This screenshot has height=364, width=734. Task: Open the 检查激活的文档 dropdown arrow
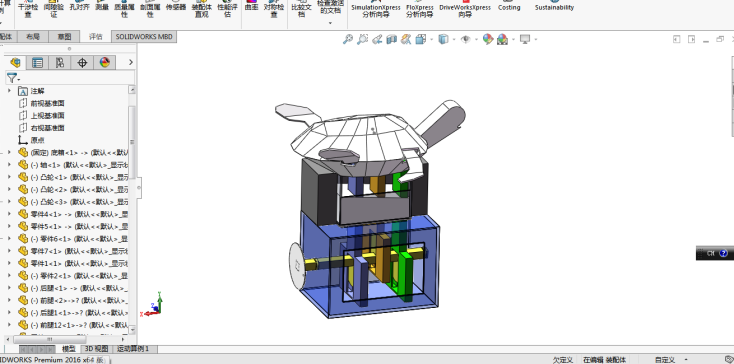coord(330,22)
